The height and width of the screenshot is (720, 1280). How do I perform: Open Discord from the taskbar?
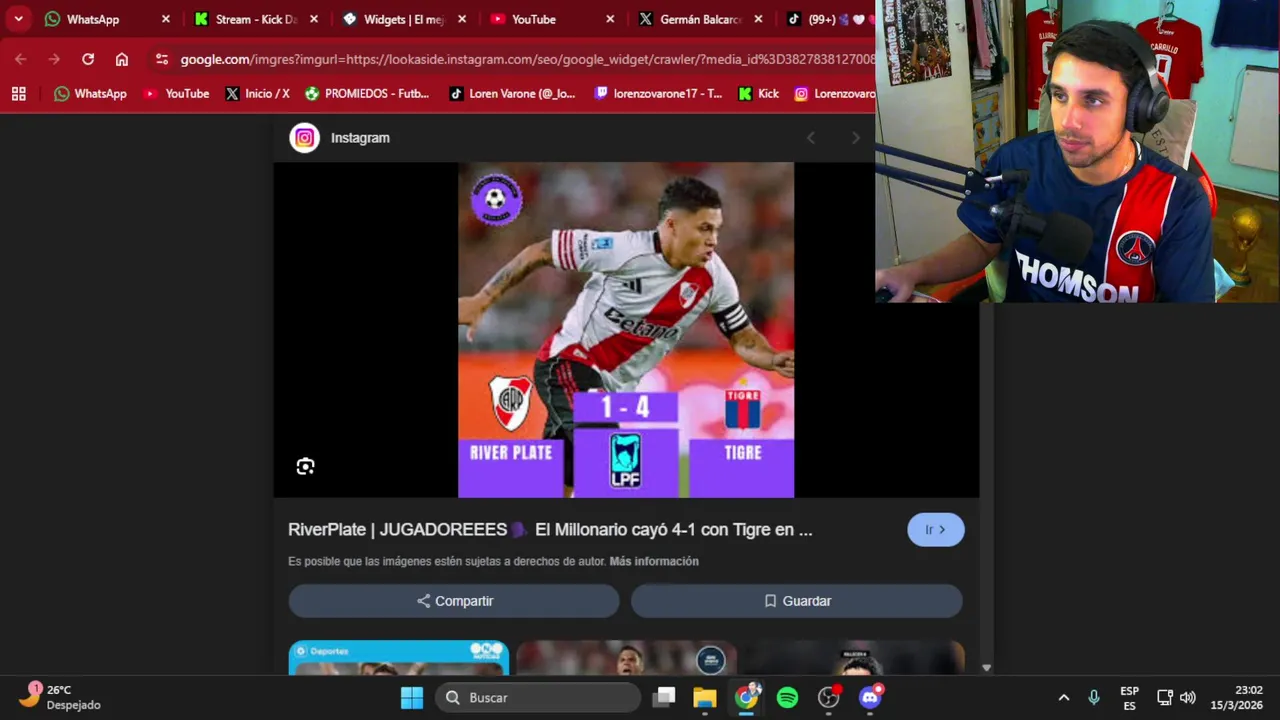[x=870, y=698]
